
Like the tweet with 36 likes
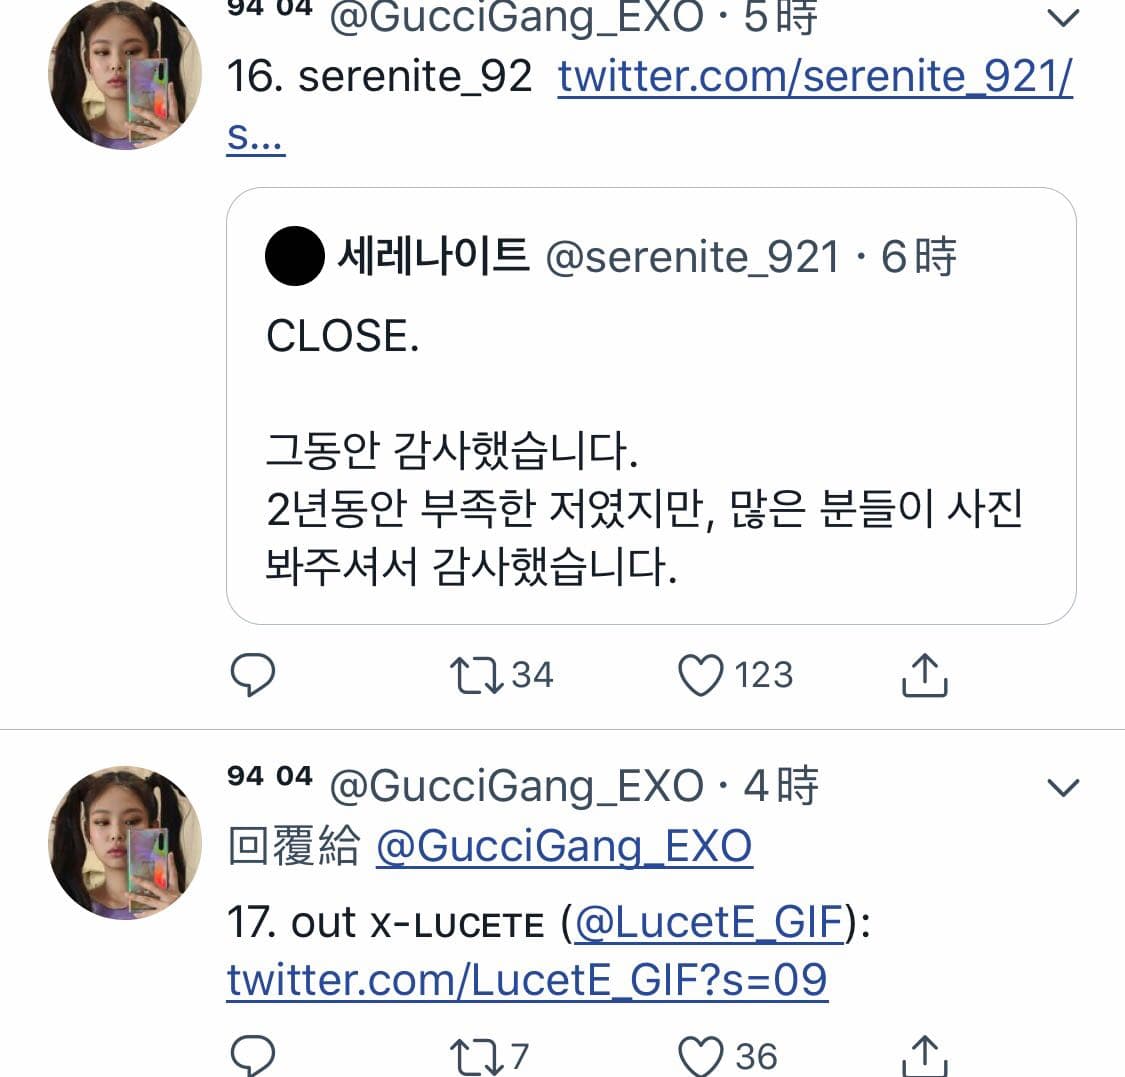pos(701,1057)
